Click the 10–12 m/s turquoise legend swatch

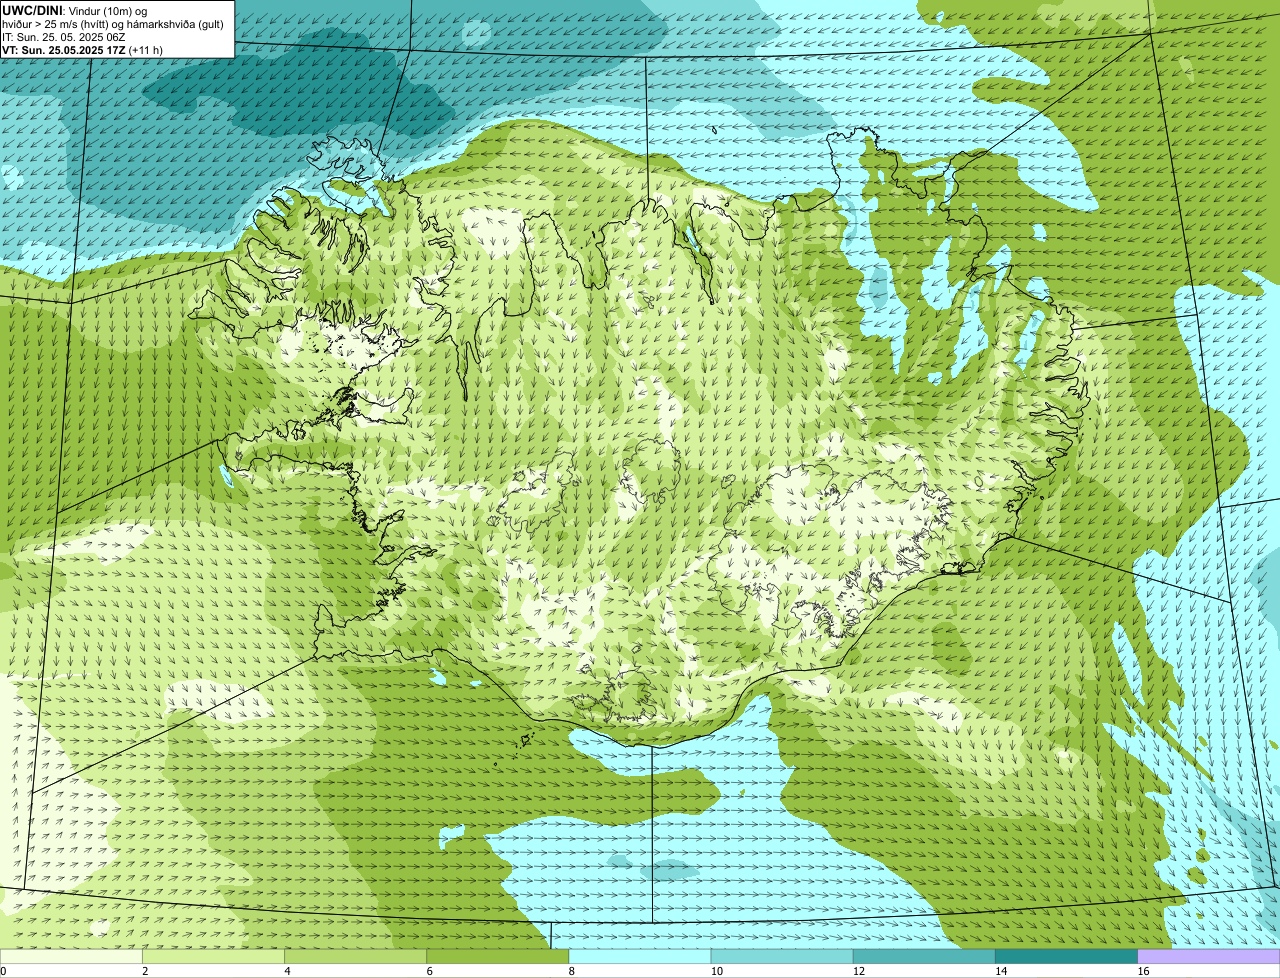782,956
